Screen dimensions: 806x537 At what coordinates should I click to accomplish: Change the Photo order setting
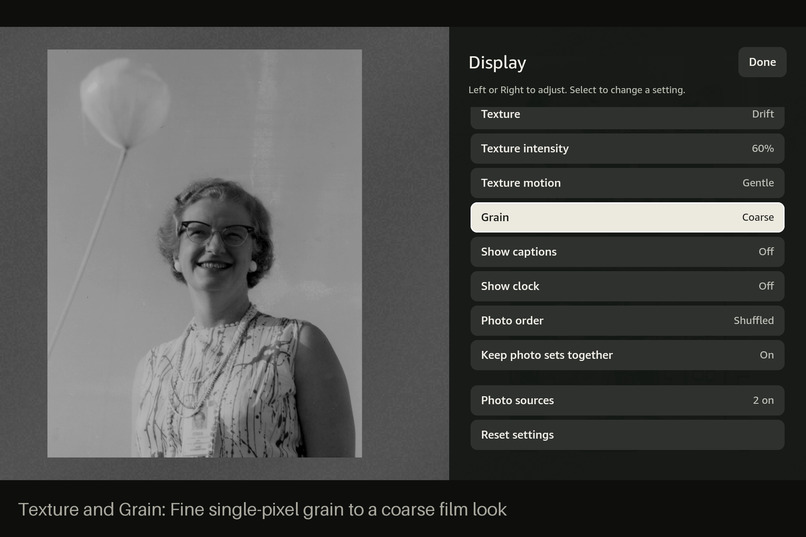(x=627, y=321)
